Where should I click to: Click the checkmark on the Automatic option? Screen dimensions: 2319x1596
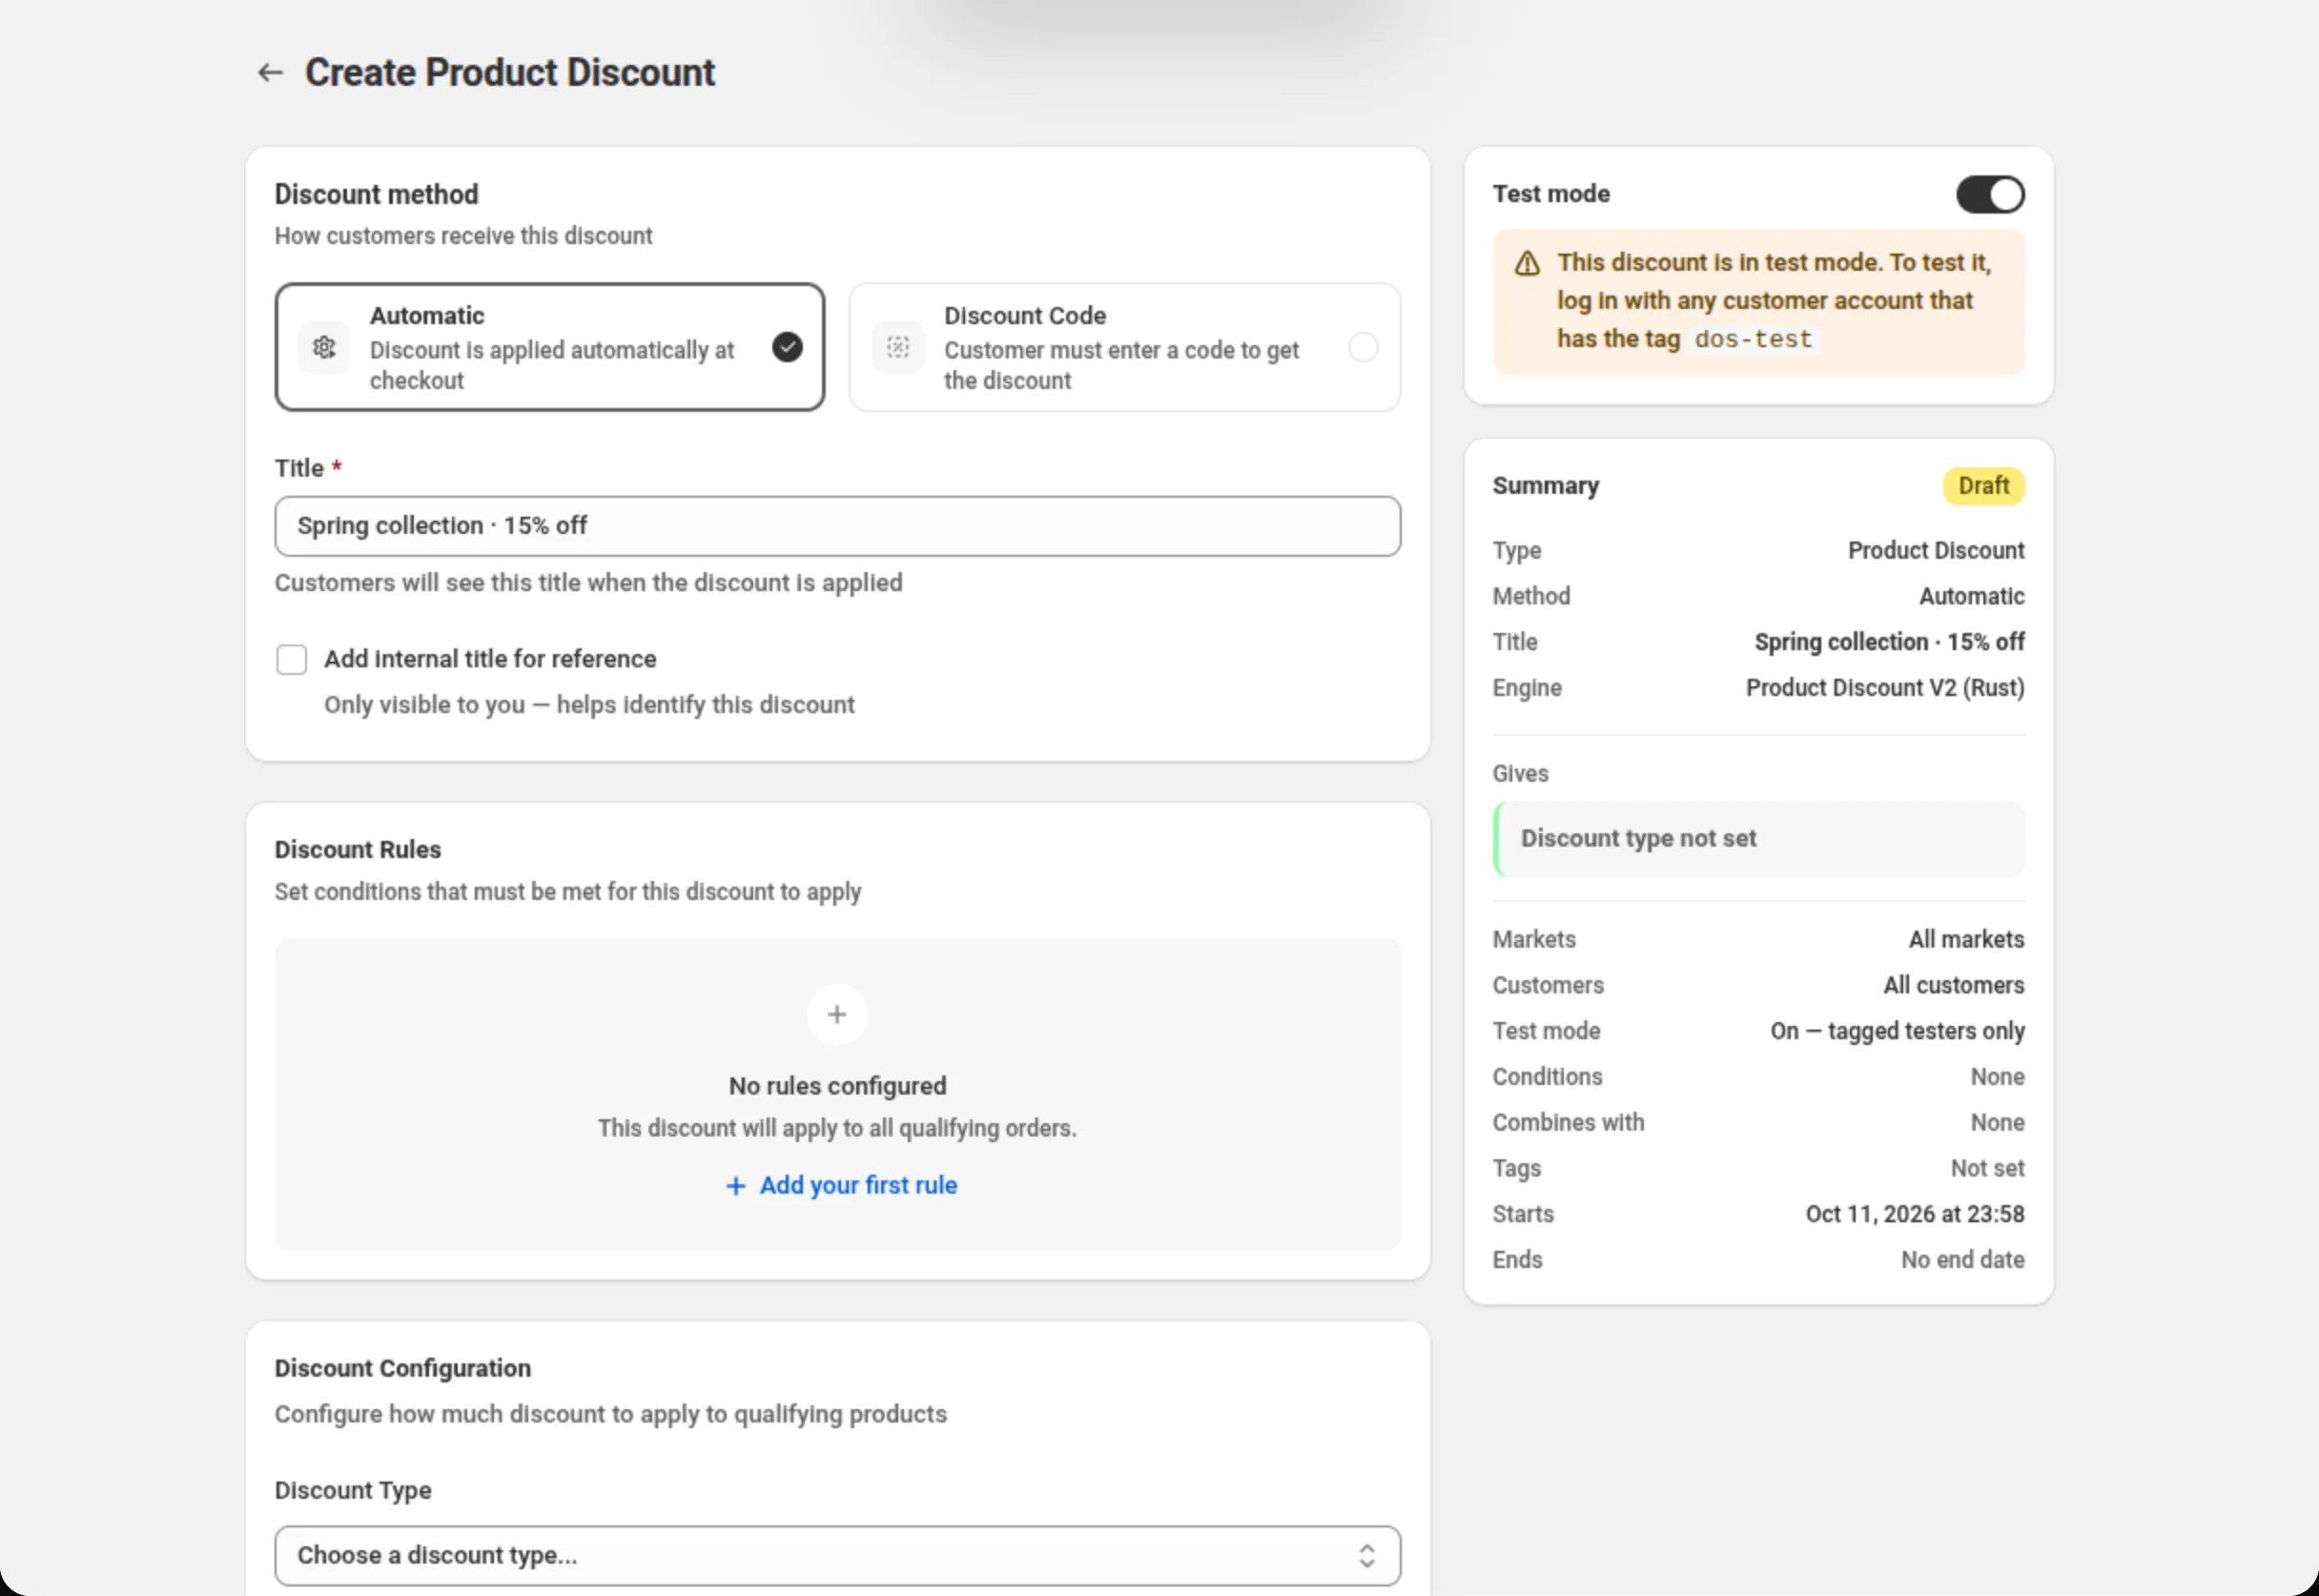click(787, 347)
